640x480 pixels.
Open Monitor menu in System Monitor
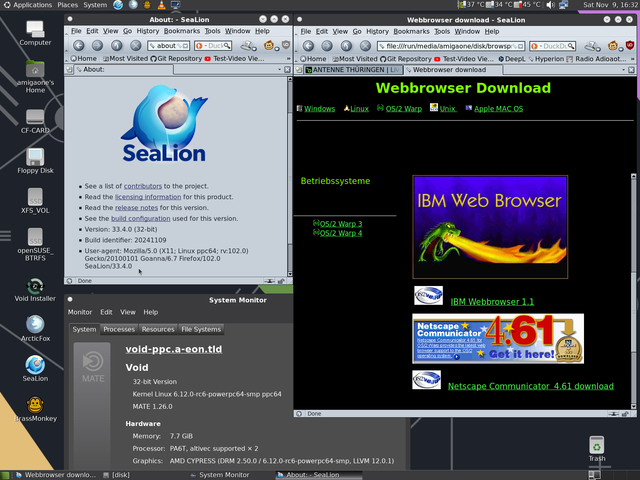80,312
